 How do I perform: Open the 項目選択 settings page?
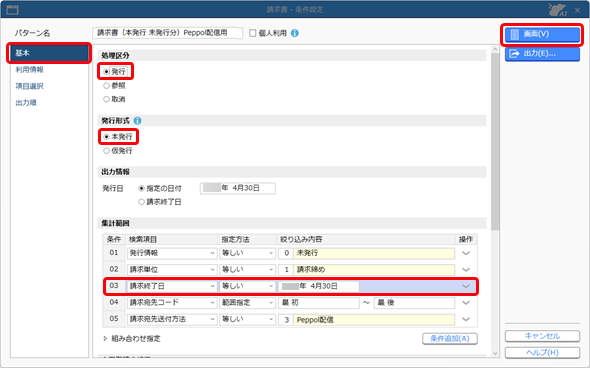click(30, 86)
